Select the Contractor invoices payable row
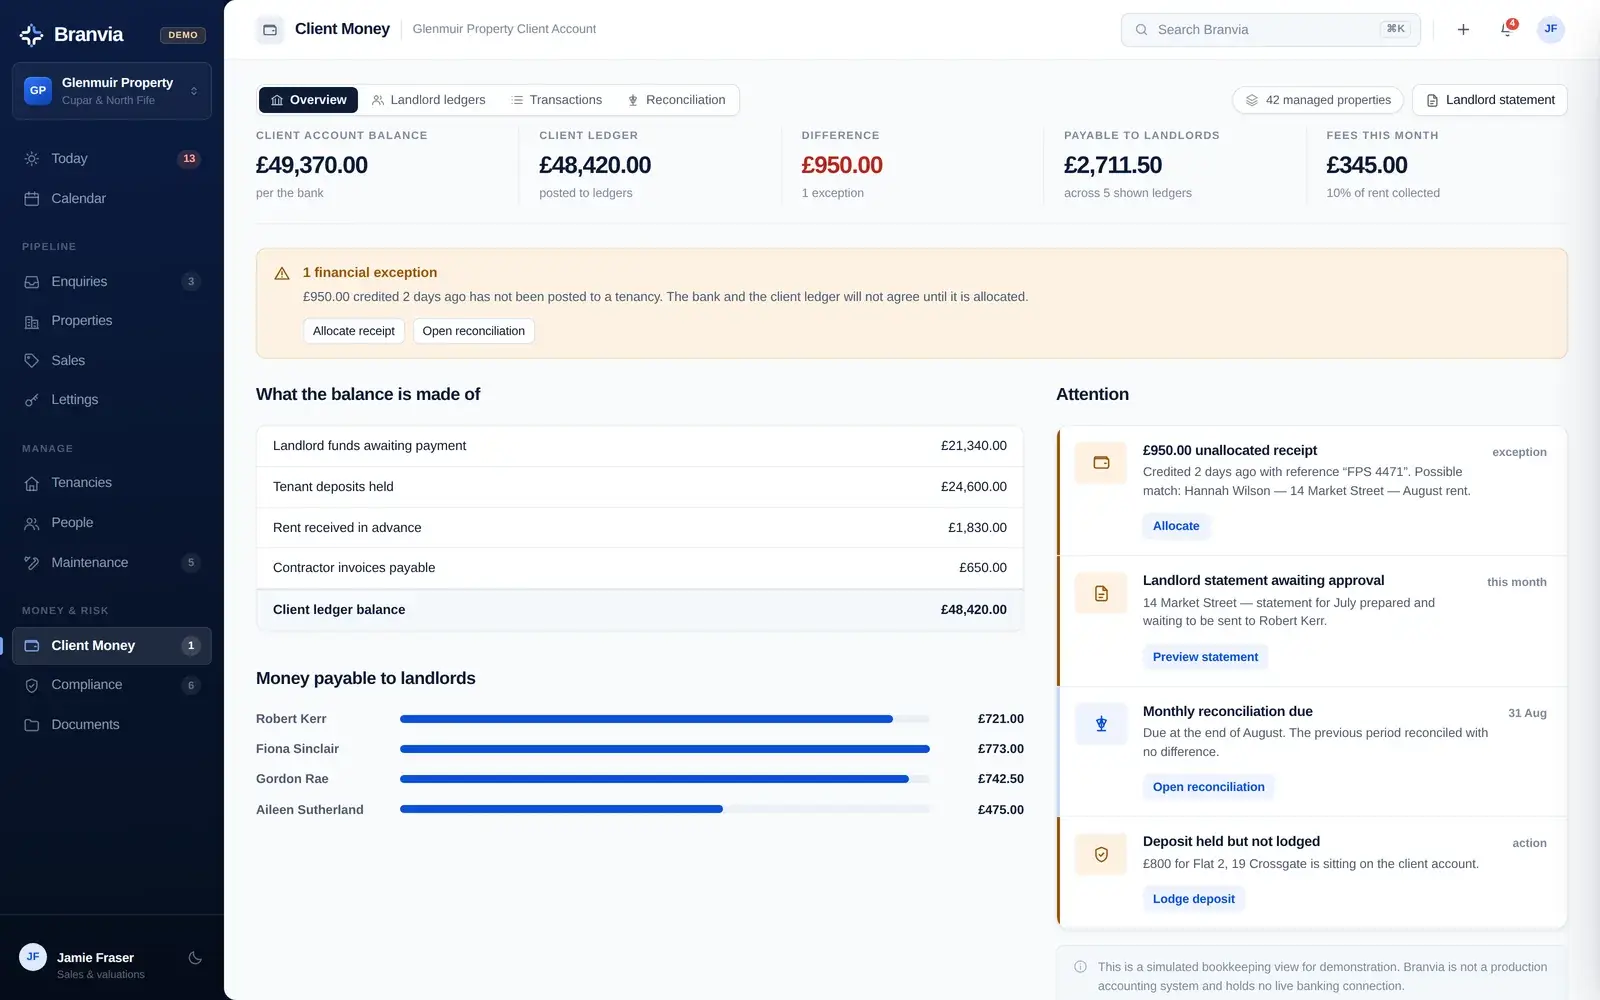Screen dimensions: 1600x1000 tap(640, 568)
